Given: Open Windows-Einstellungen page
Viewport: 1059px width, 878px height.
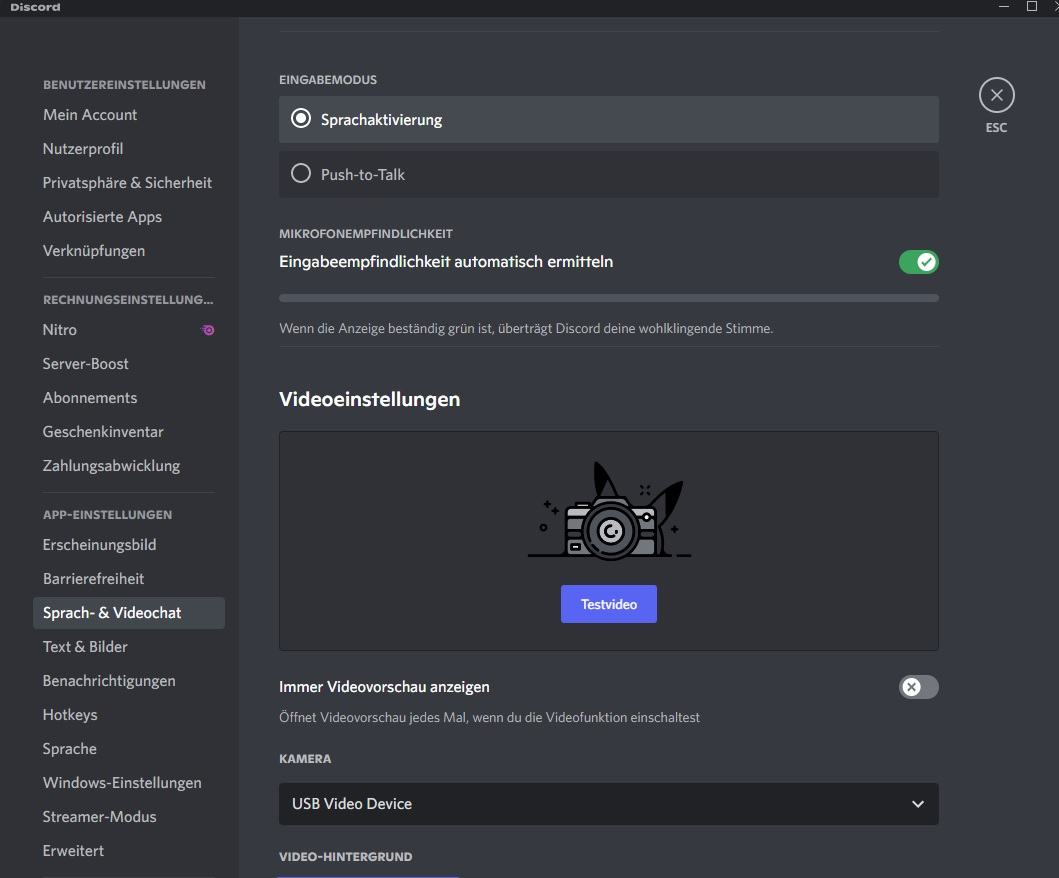Looking at the screenshot, I should 129,783.
